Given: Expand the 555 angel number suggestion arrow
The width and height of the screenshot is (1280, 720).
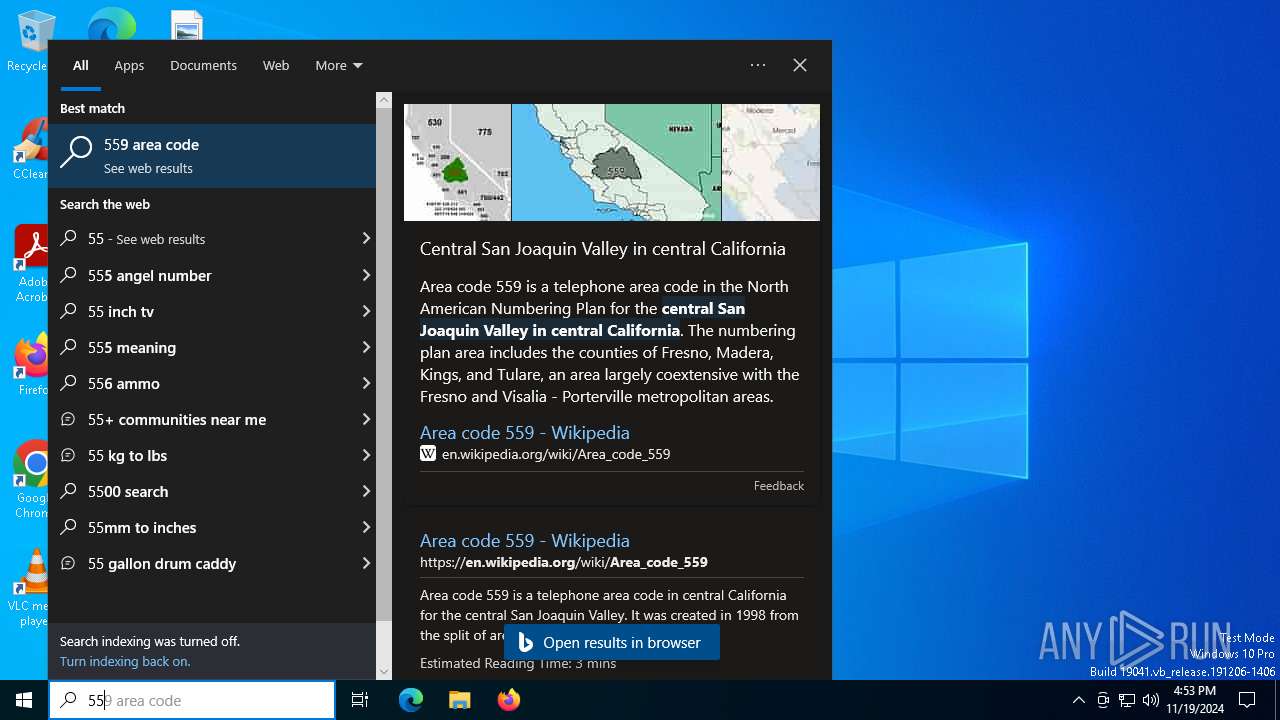Looking at the screenshot, I should (x=366, y=275).
